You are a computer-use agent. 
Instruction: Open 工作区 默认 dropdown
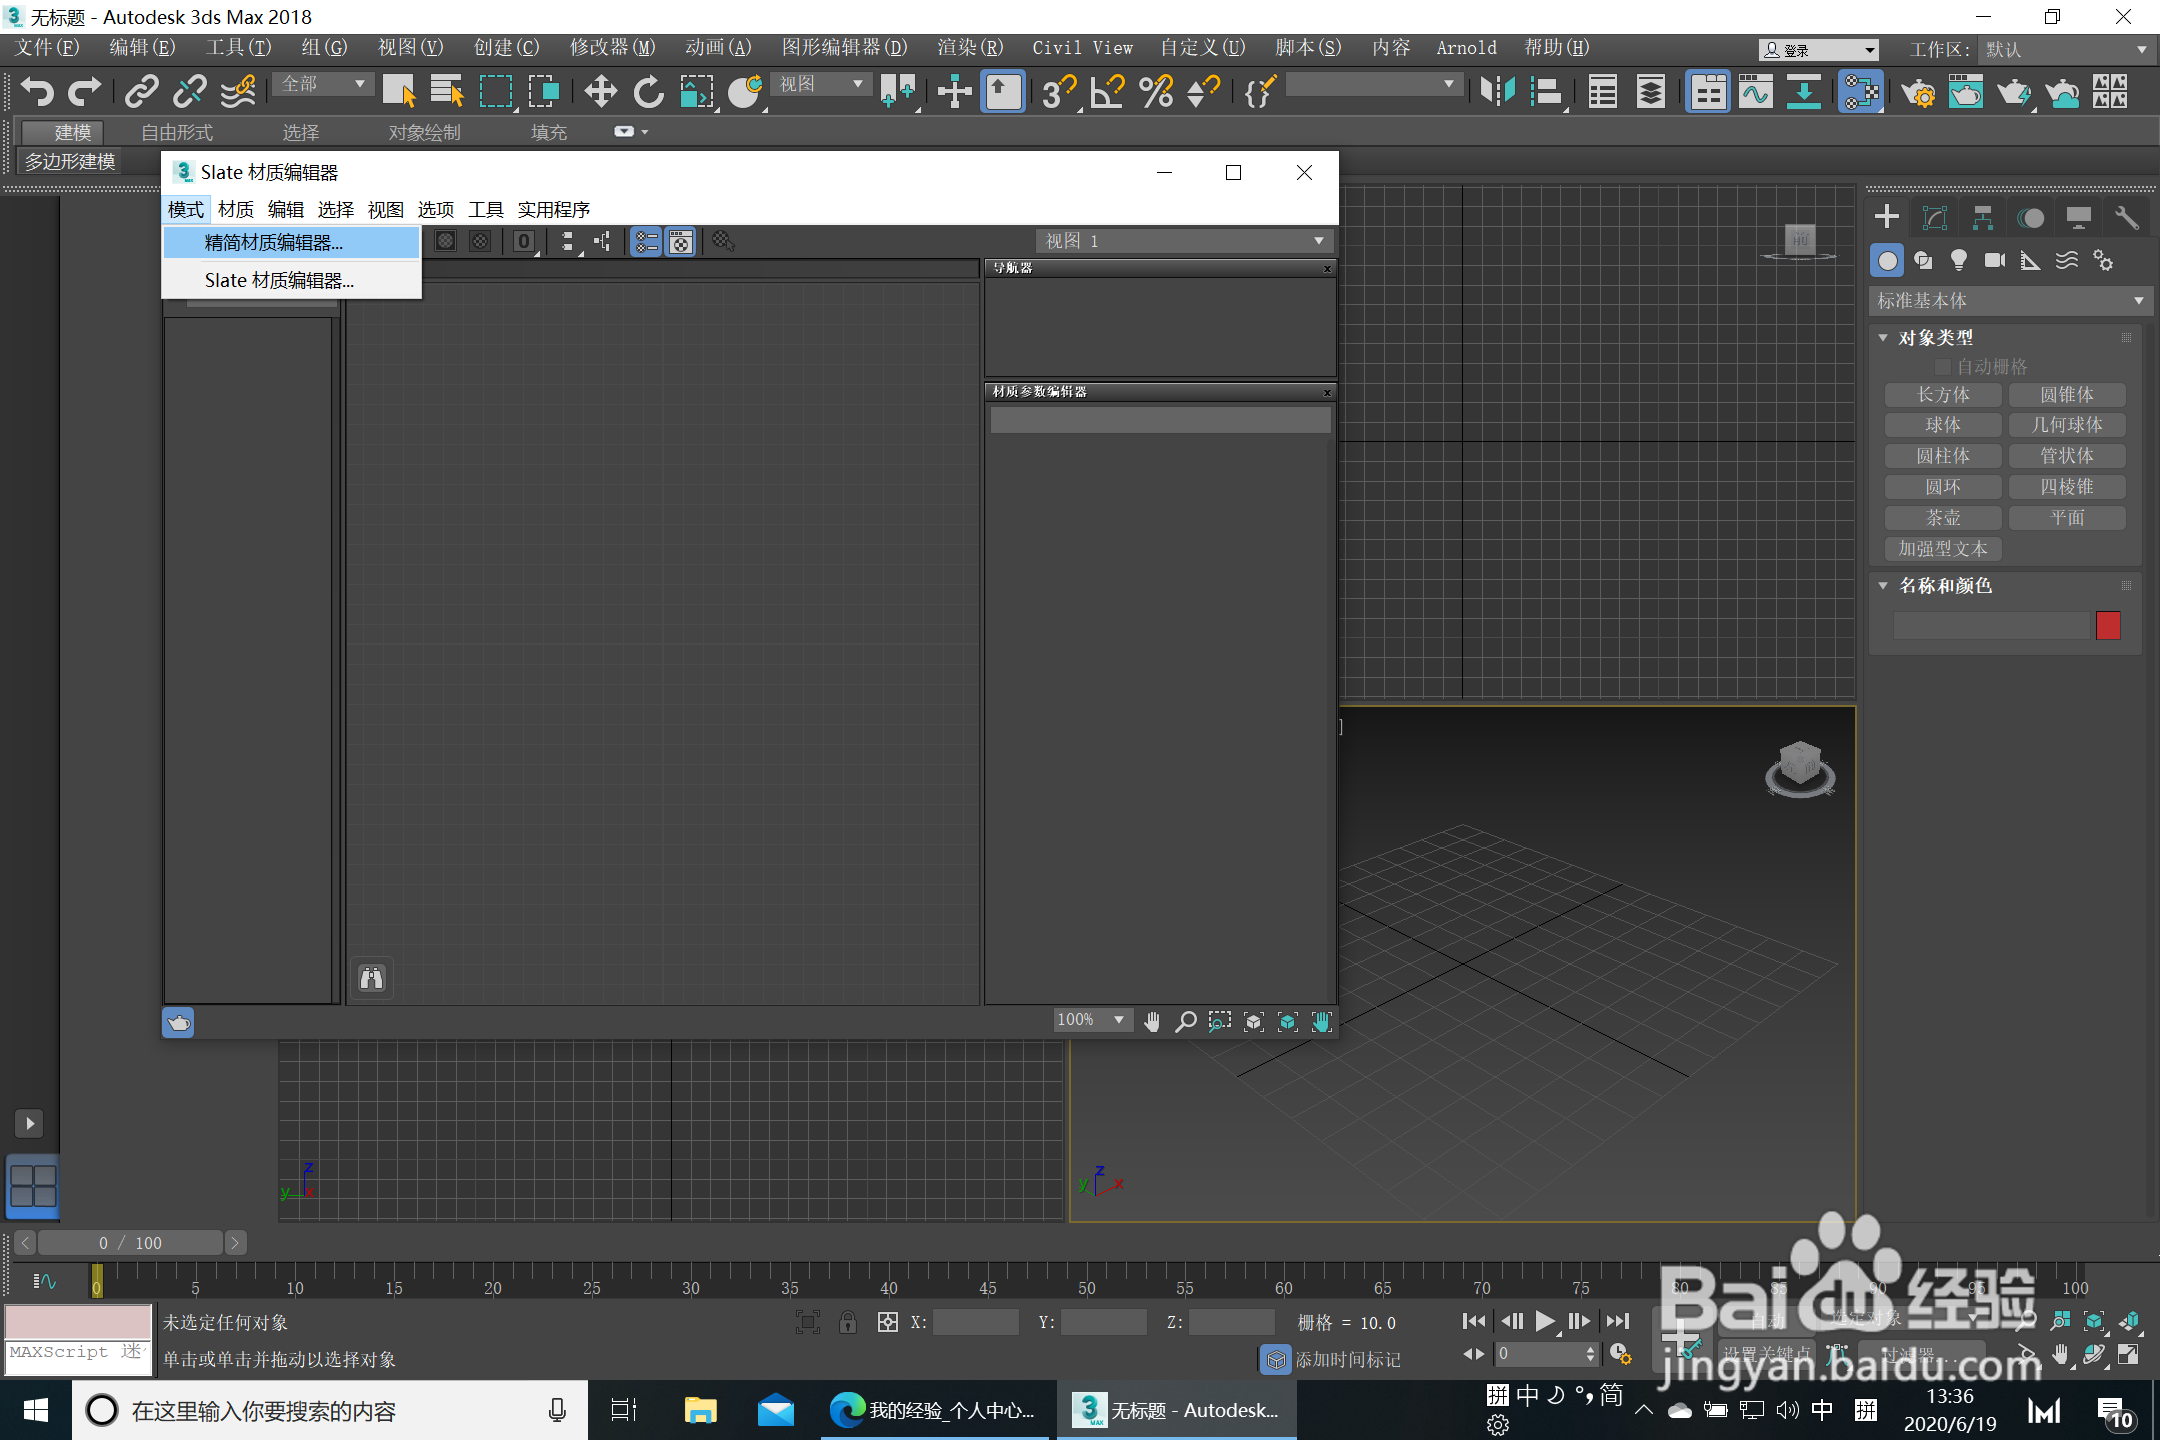2065,49
